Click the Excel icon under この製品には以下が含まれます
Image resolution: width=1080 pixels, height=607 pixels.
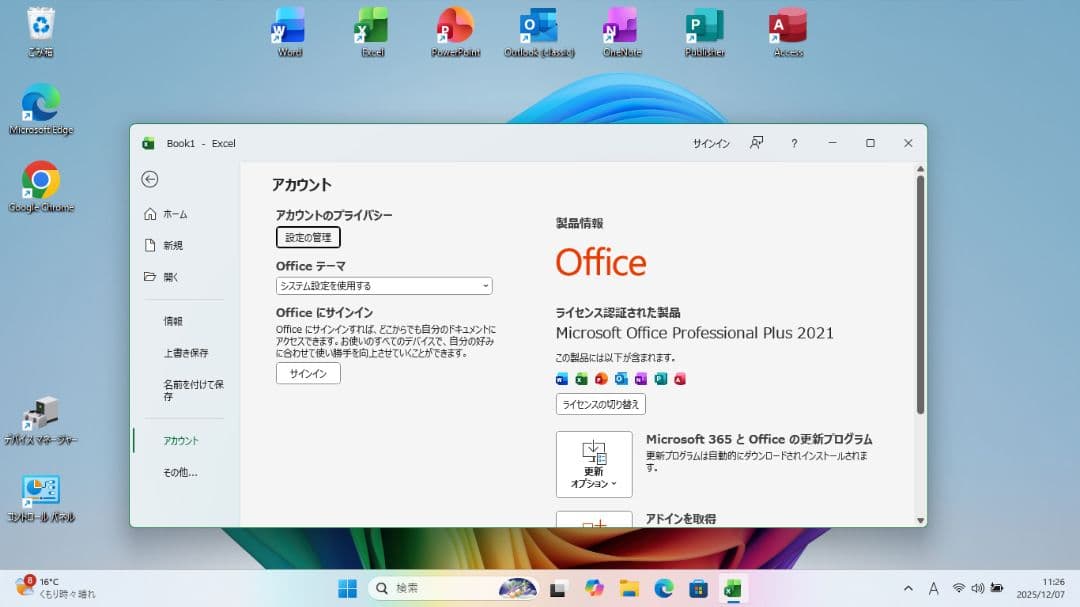(581, 379)
